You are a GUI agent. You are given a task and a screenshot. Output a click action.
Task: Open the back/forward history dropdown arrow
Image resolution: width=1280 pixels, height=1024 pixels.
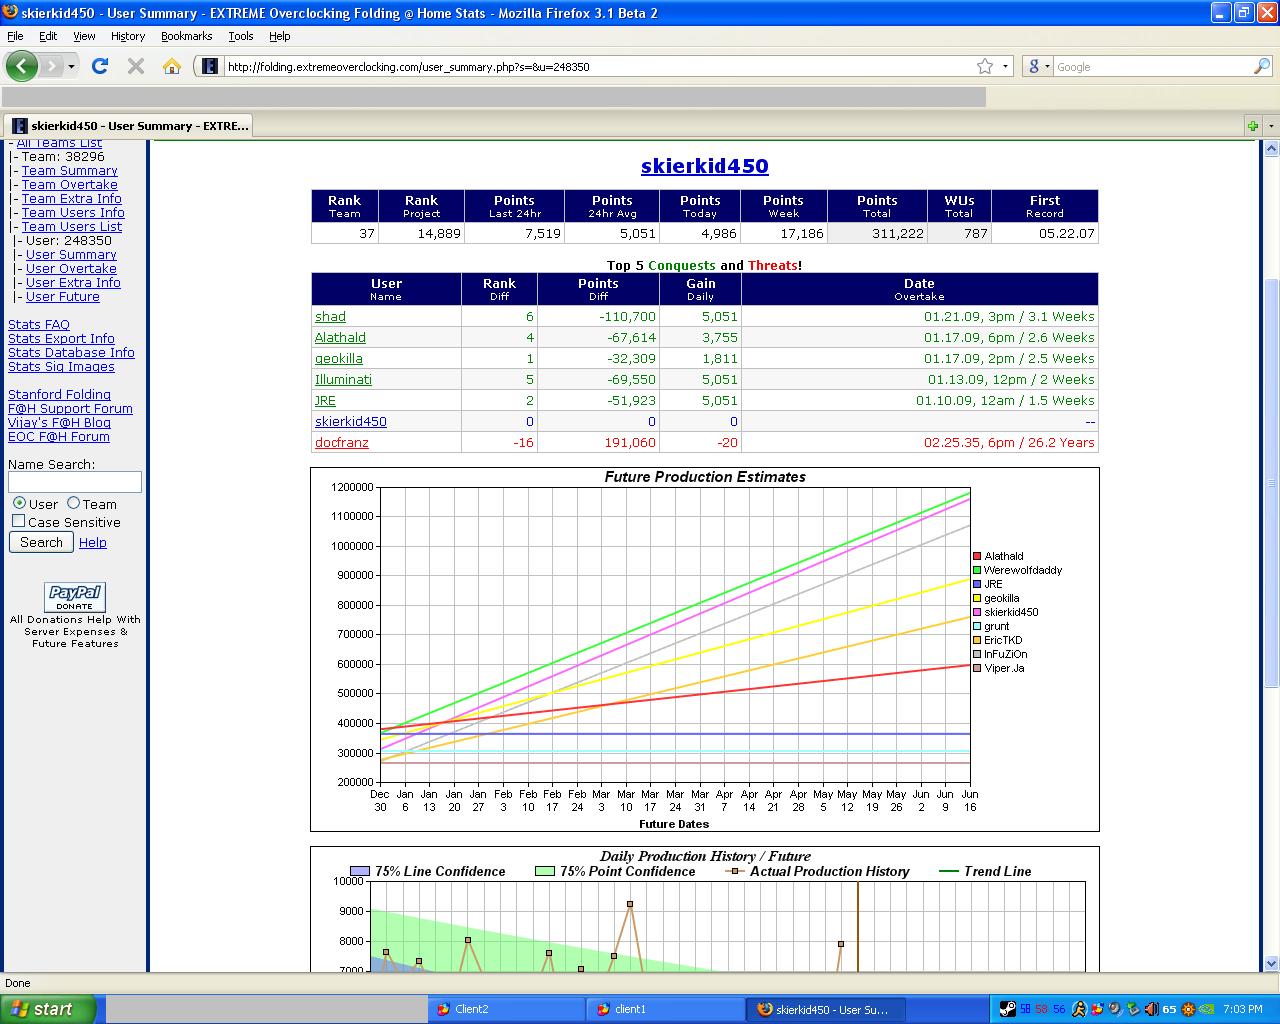click(71, 67)
